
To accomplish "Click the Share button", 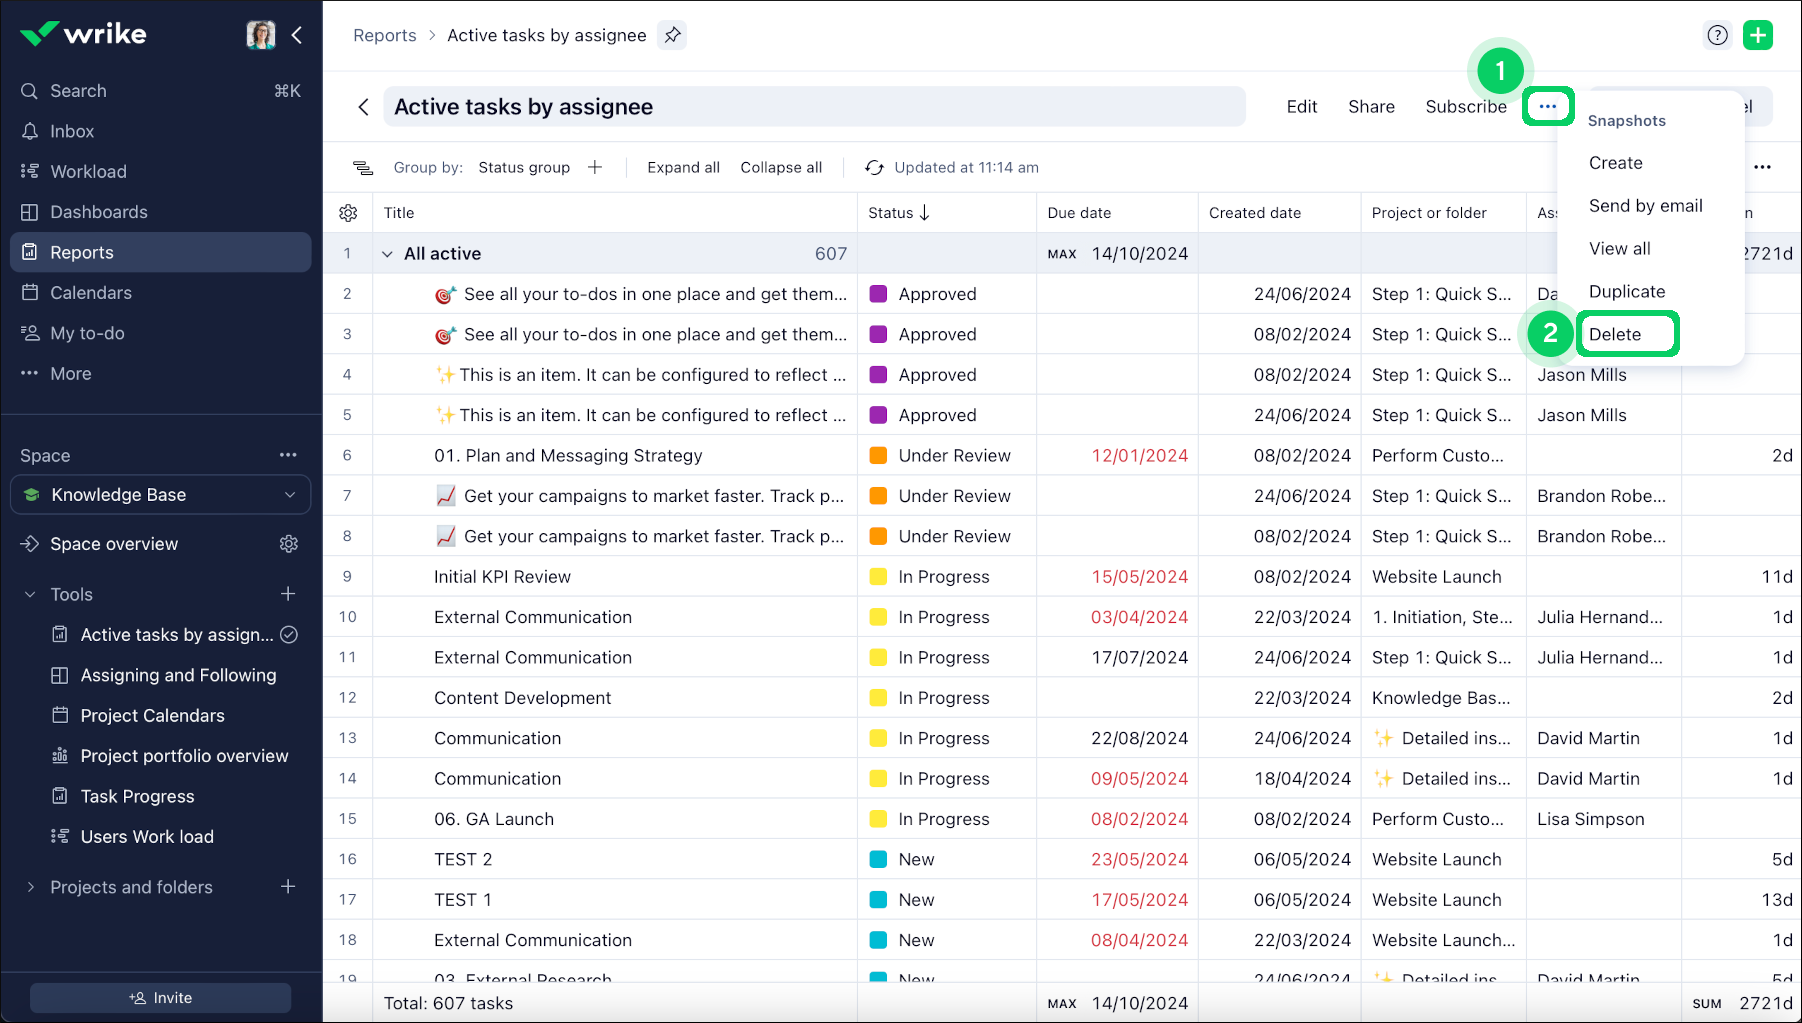I will (x=1370, y=107).
